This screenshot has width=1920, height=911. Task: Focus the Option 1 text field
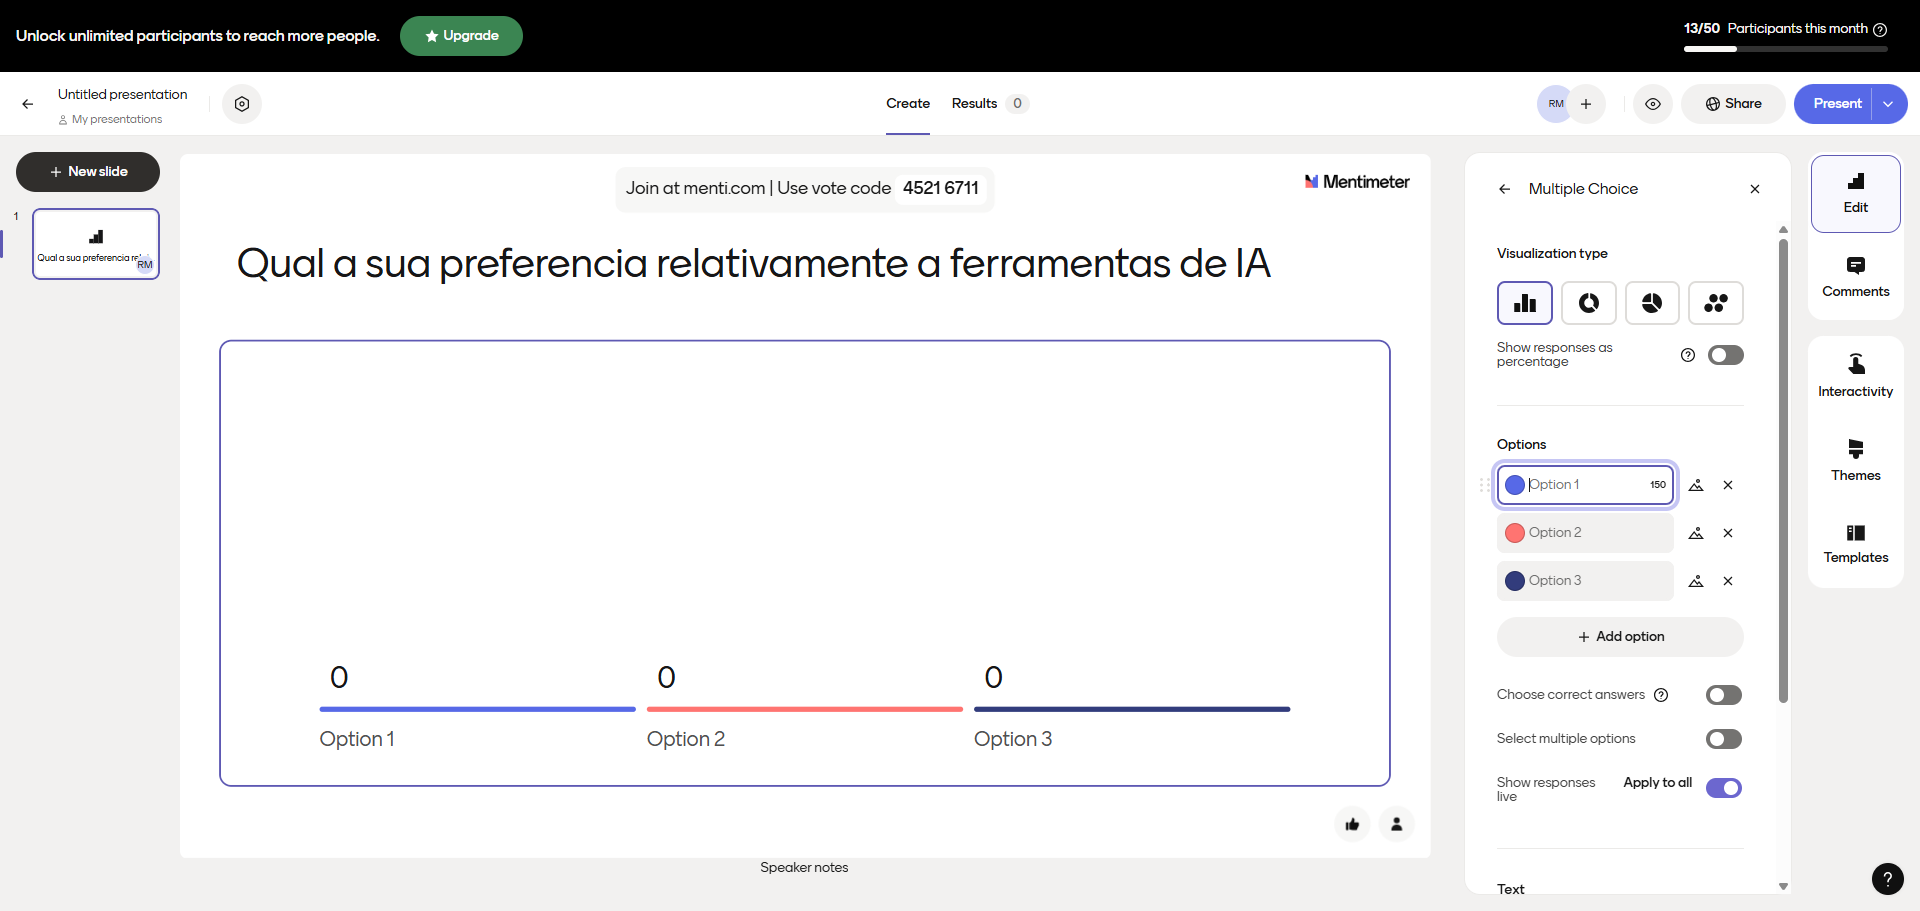(1588, 485)
